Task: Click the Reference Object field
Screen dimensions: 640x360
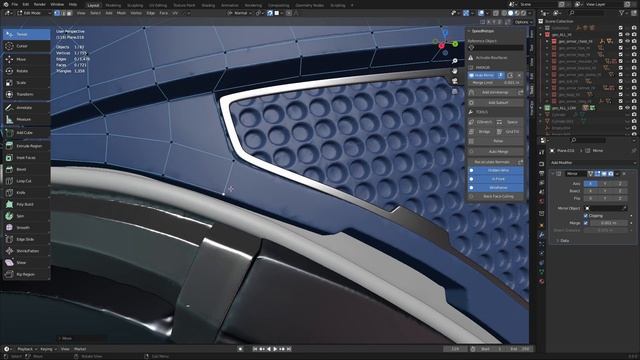Action: pyautogui.click(x=496, y=48)
